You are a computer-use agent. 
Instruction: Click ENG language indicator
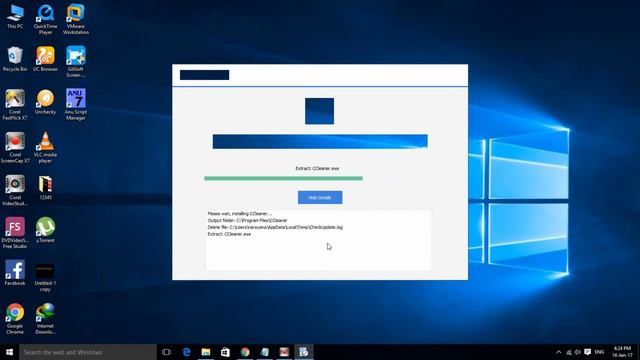pyautogui.click(x=599, y=352)
